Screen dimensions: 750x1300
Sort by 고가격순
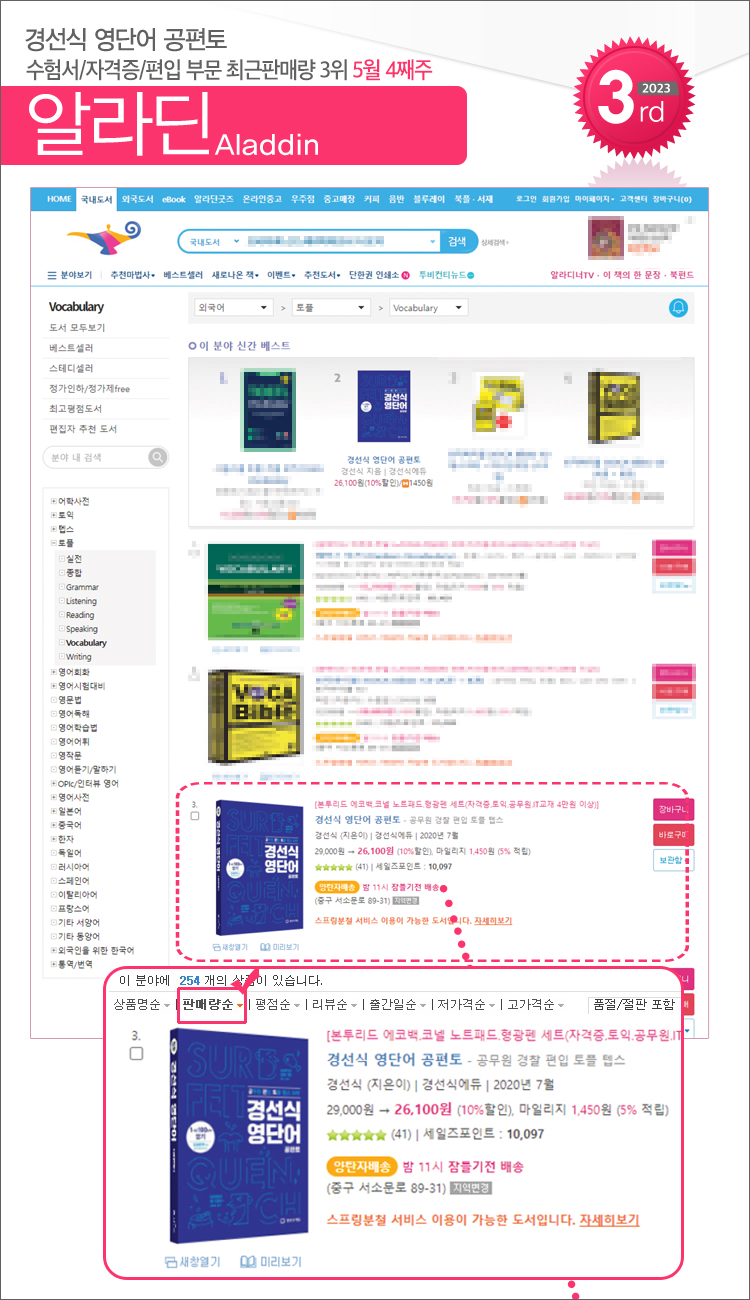point(537,1005)
